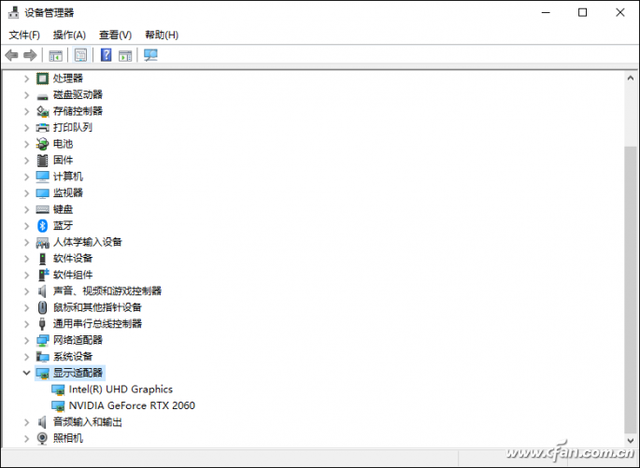The image size is (640, 468).
Task: Select NVIDIA GeForce RTX 2060 device
Action: (x=132, y=406)
